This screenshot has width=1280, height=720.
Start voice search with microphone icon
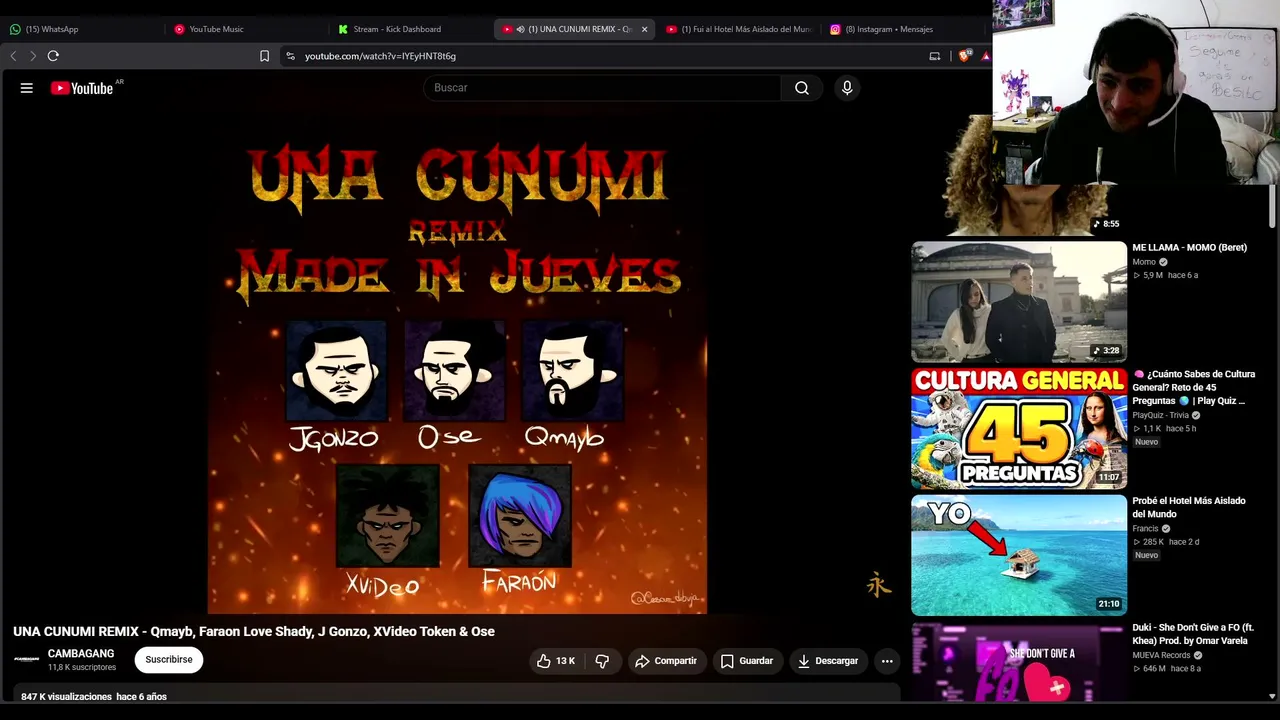coord(847,88)
